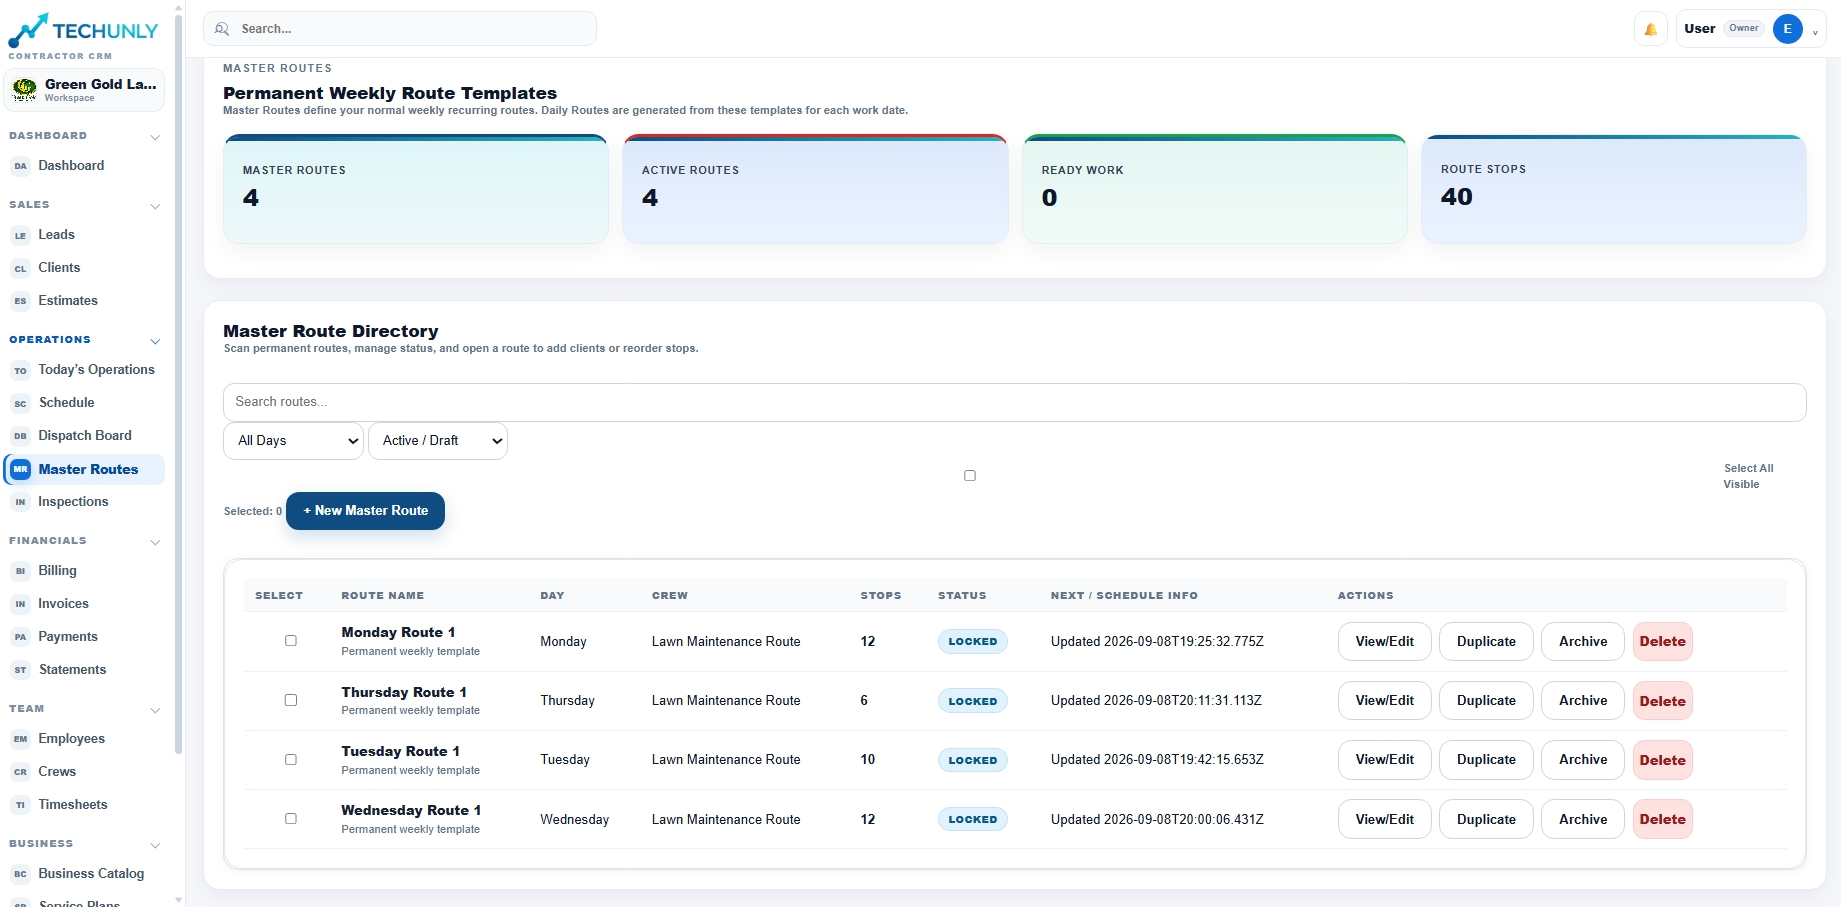Image resolution: width=1841 pixels, height=907 pixels.
Task: Go to Schedule page
Action: click(84, 403)
